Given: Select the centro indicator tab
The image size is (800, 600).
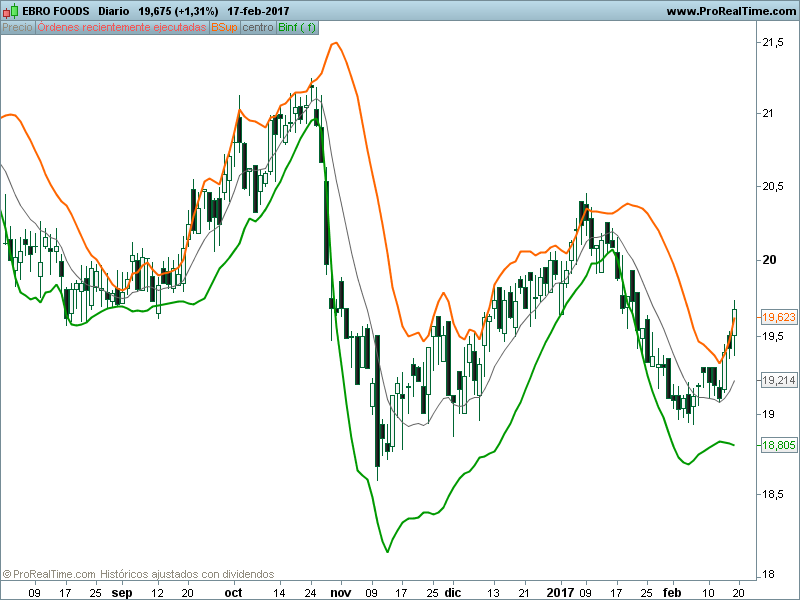Looking at the screenshot, I should 258,28.
